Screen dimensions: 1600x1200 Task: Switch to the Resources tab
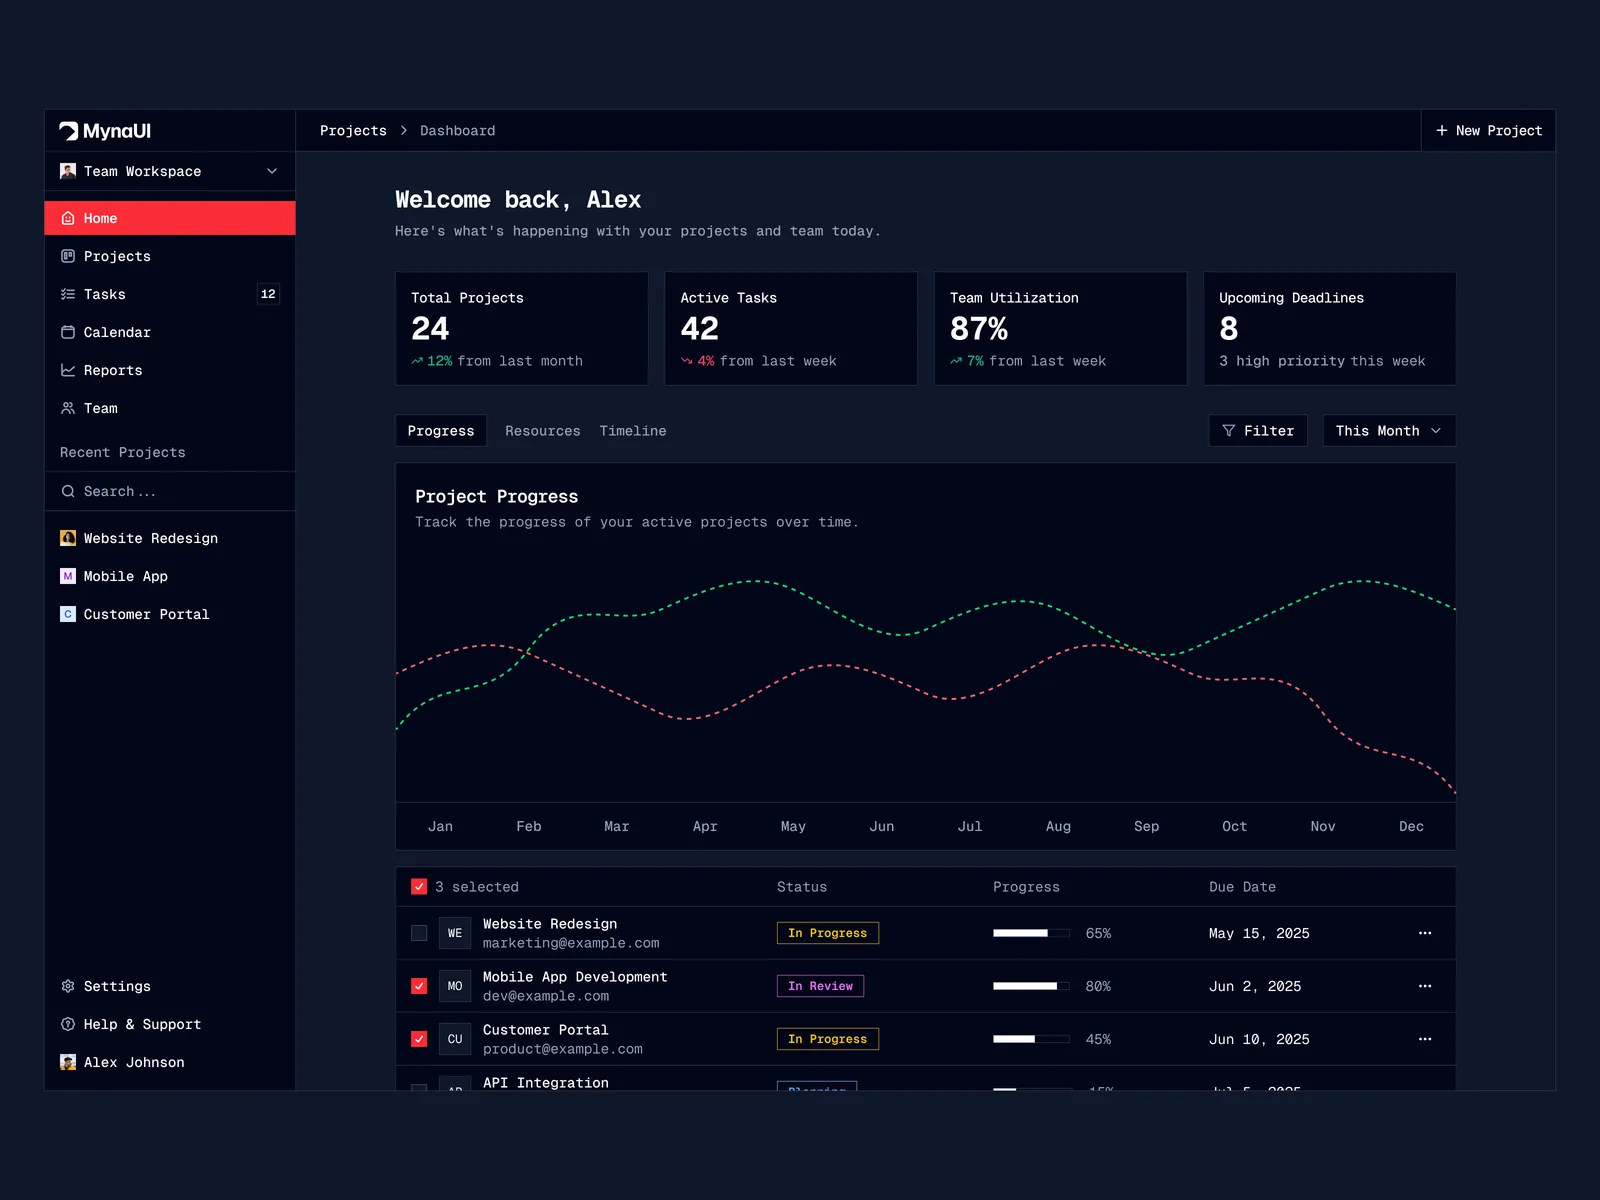pos(542,431)
